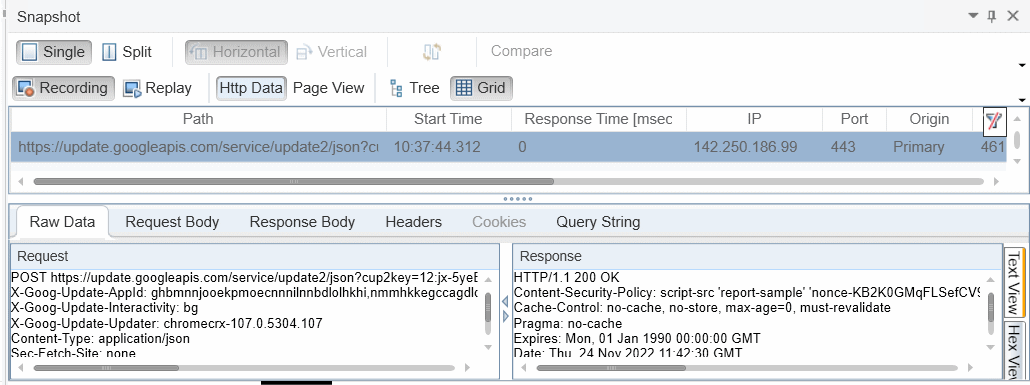The width and height of the screenshot is (1030, 385).
Task: Expand the second toolbar overflow arrow
Action: 1022,100
